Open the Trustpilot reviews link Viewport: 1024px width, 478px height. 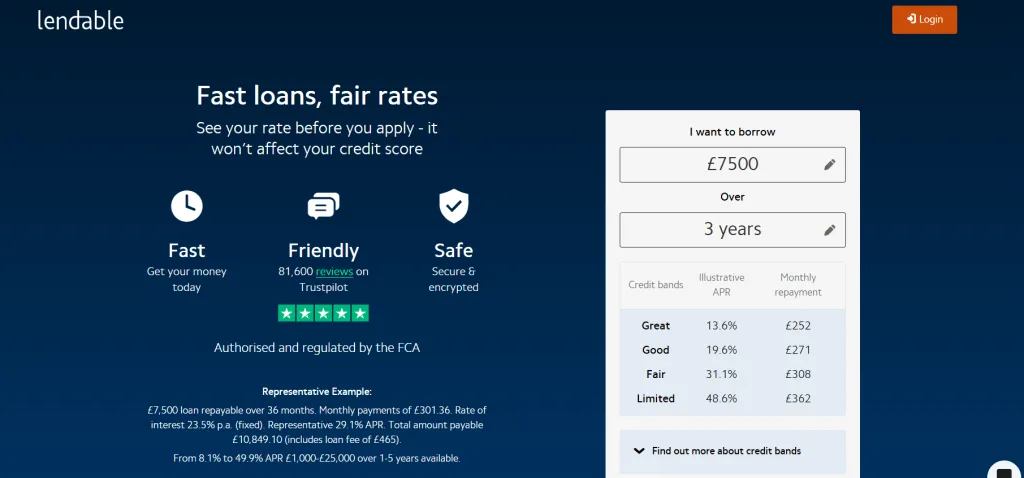(x=334, y=272)
